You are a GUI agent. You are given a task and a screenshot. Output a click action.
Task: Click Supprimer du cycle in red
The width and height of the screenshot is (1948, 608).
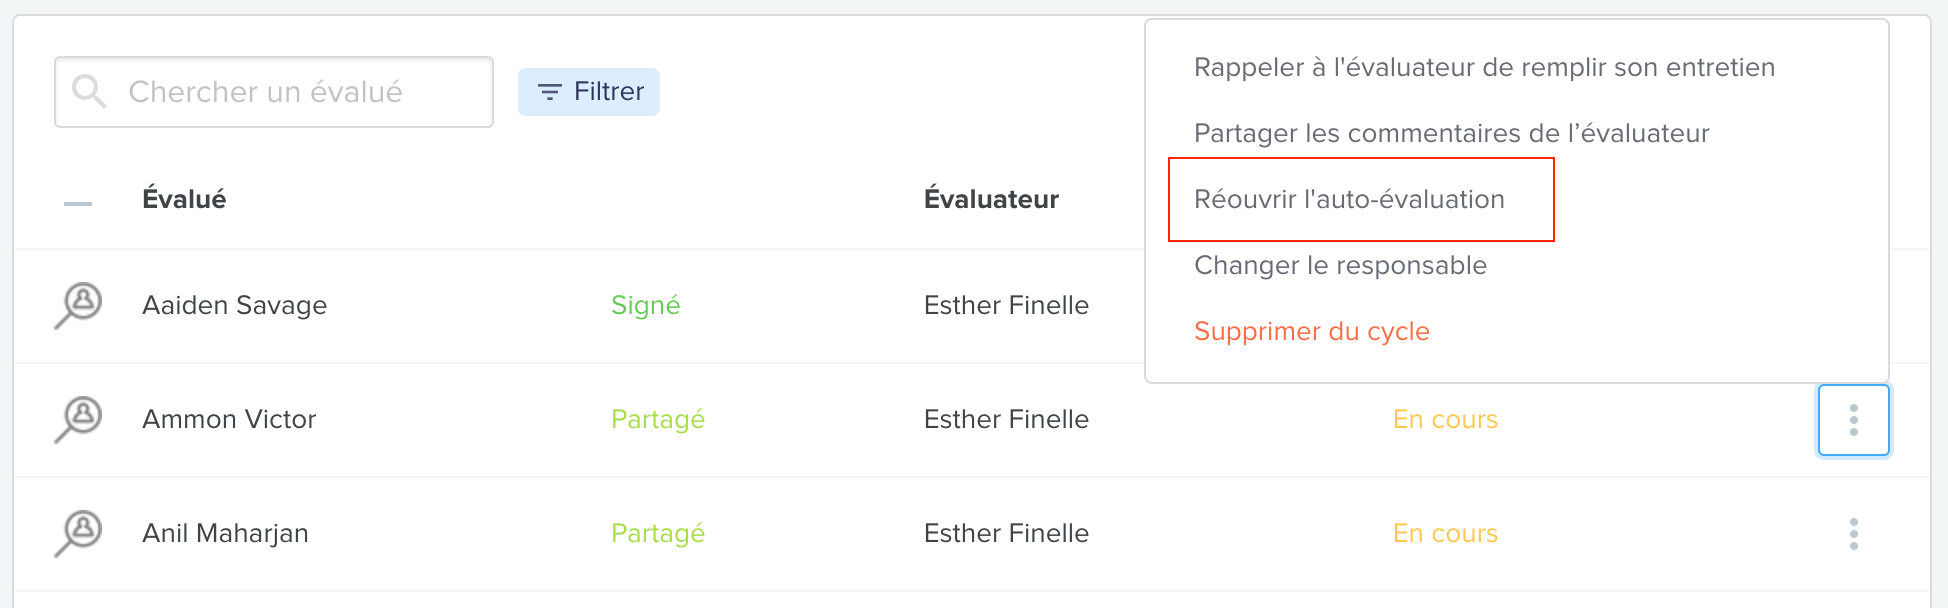point(1311,331)
